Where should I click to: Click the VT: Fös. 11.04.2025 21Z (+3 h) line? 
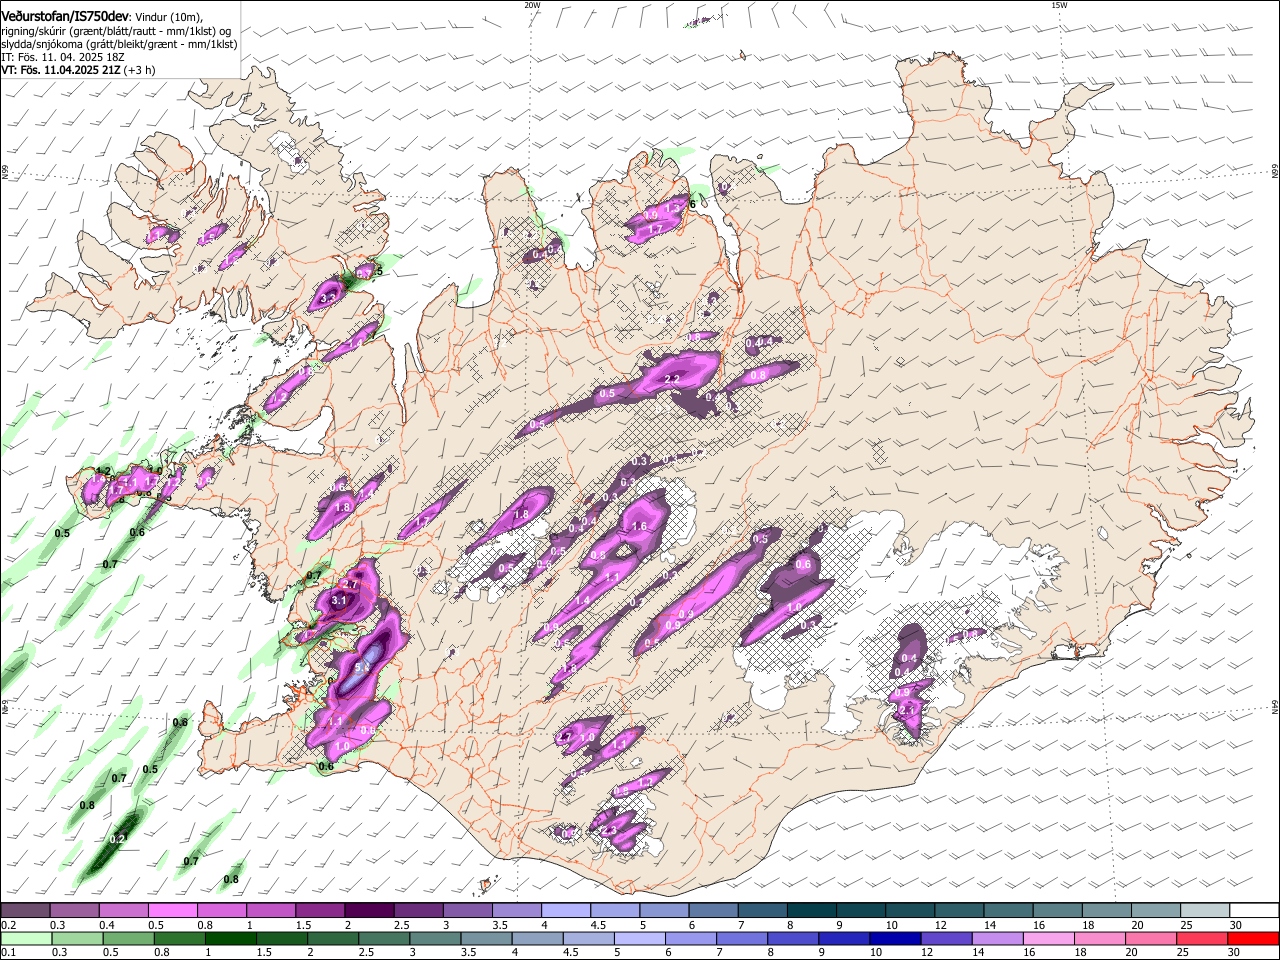pyautogui.click(x=78, y=70)
